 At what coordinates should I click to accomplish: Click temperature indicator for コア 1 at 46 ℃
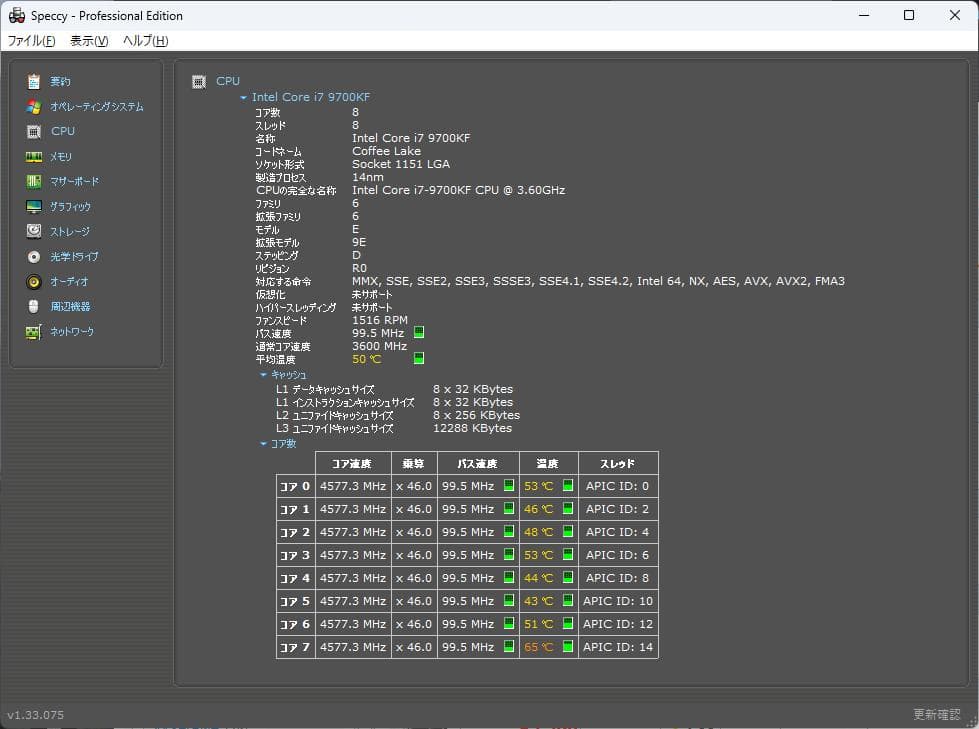pyautogui.click(x=568, y=508)
